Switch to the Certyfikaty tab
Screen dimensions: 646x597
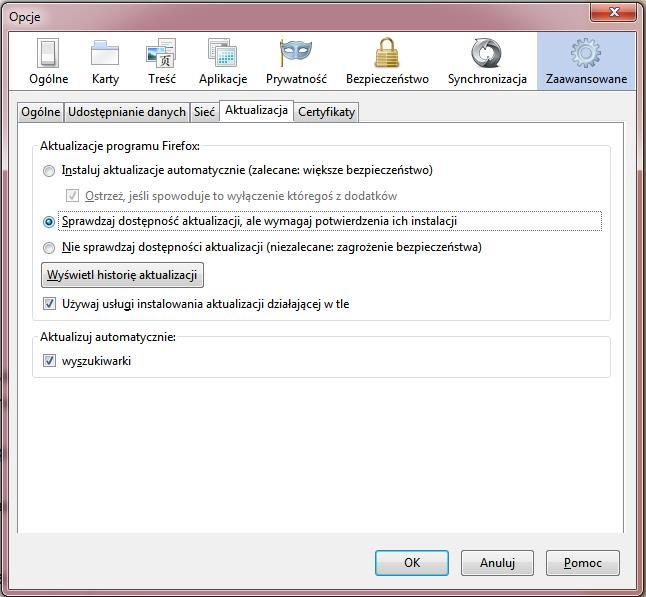click(326, 112)
